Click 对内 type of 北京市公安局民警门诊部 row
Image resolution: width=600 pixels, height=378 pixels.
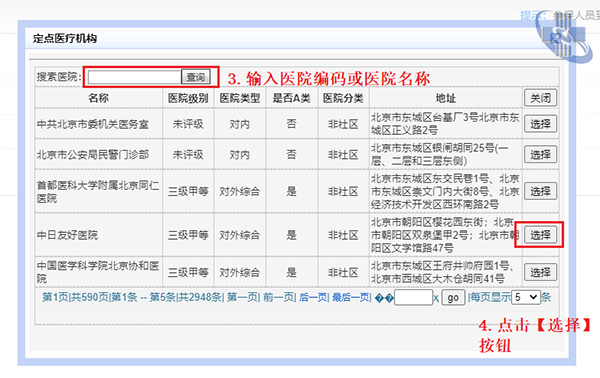point(240,155)
